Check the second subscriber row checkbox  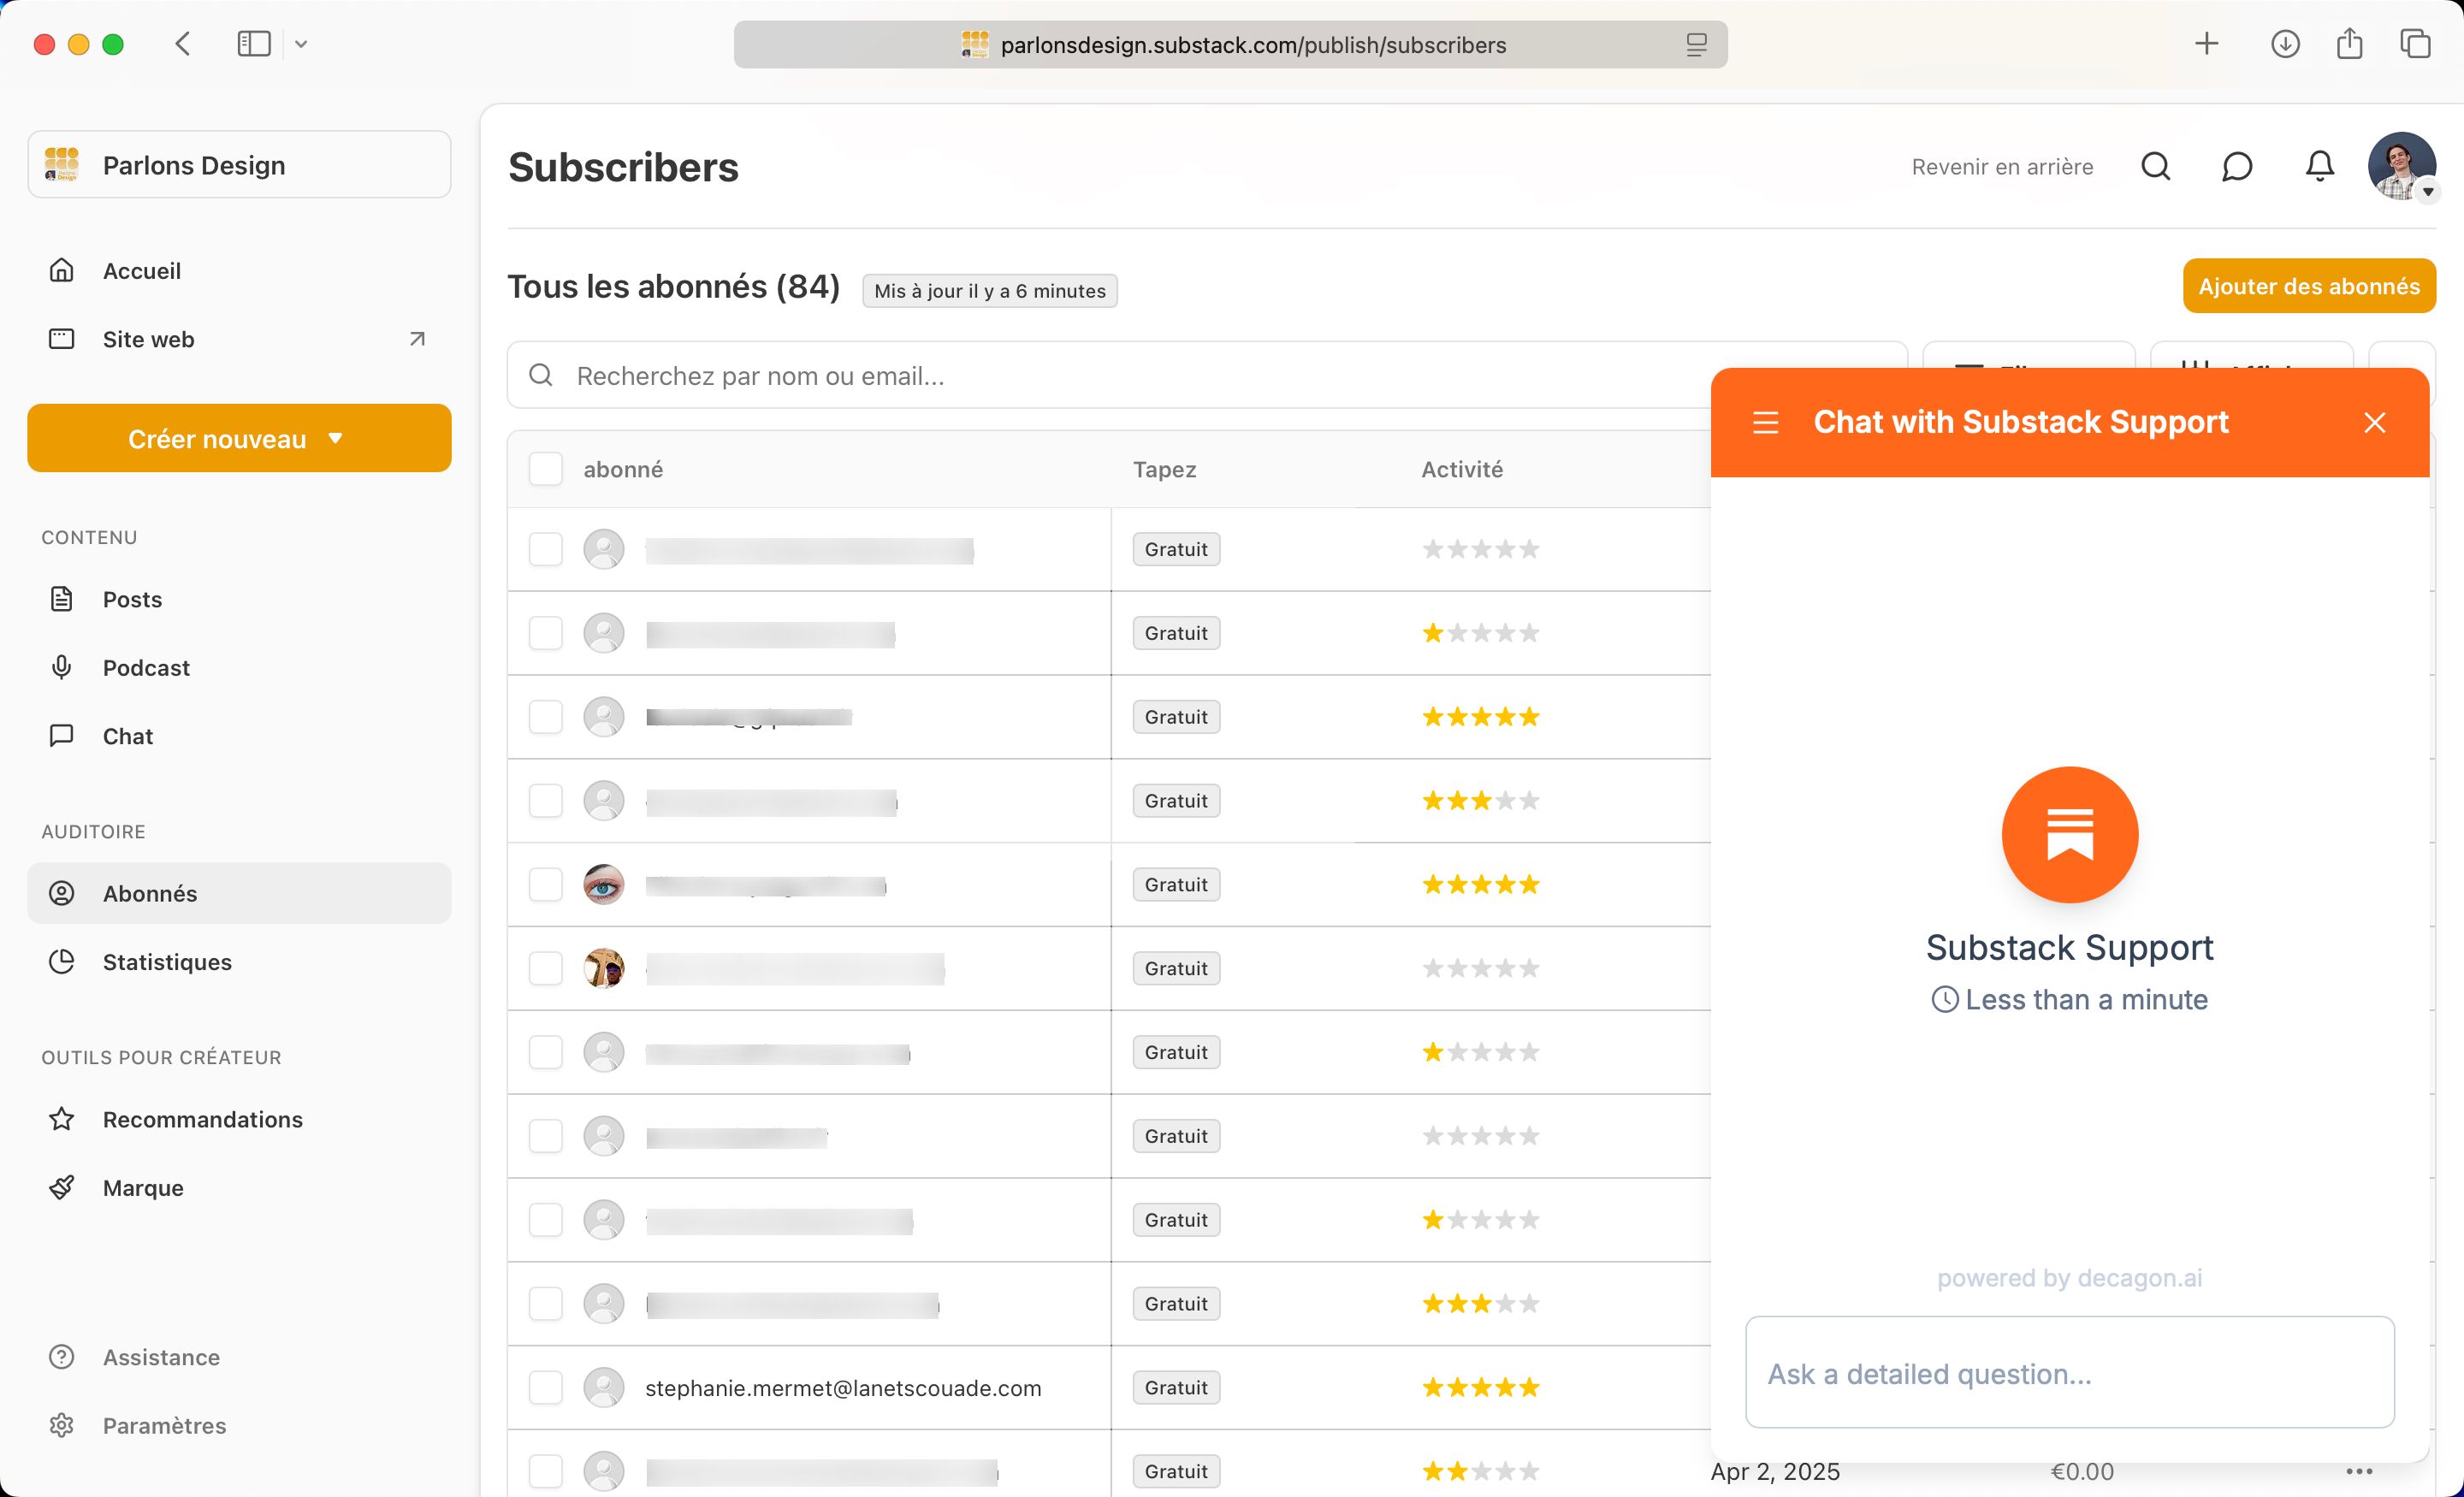[x=546, y=633]
